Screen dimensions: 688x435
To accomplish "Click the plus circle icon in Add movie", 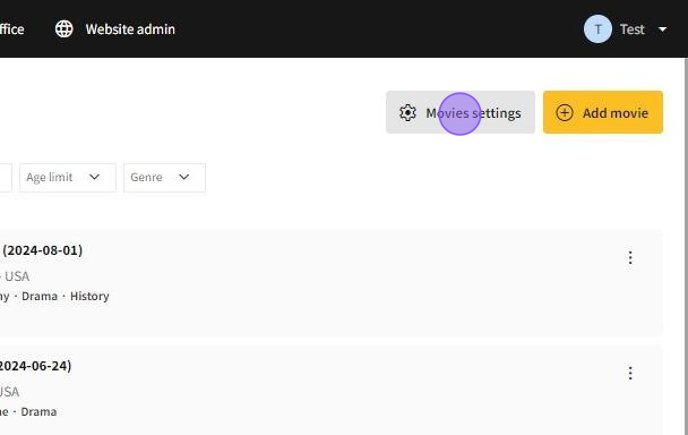I will (564, 113).
